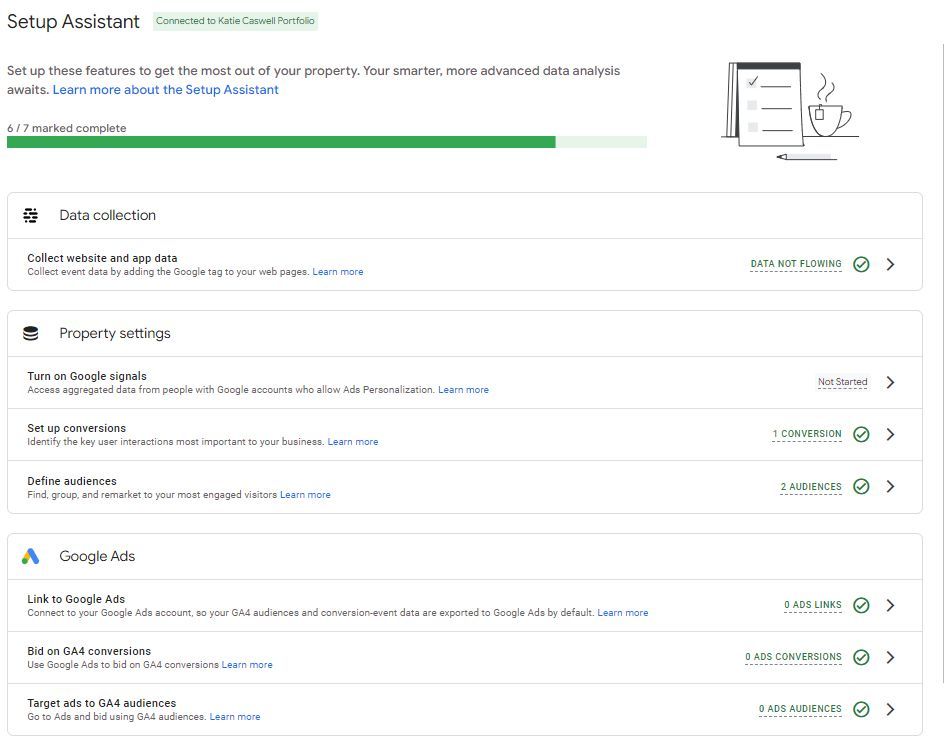This screenshot has height=742, width=944.
Task: Open Learn more about the Setup Assistant link
Action: point(166,90)
